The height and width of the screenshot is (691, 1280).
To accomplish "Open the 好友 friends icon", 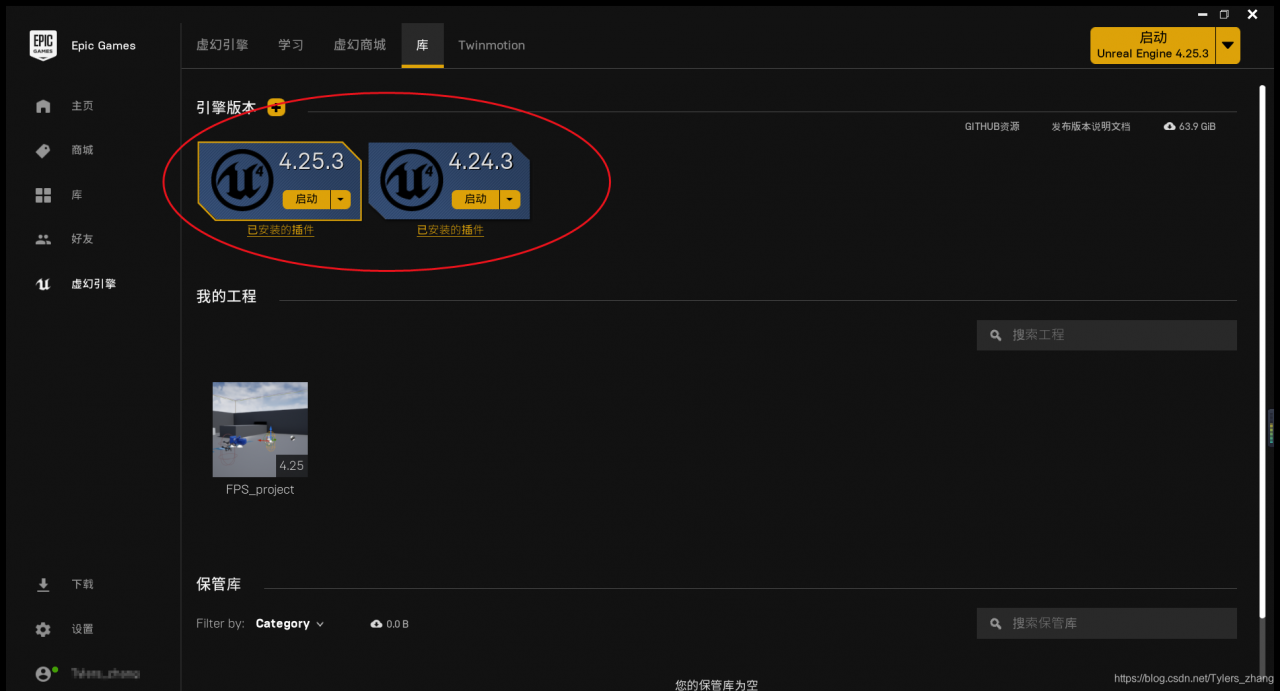I will click(x=43, y=240).
